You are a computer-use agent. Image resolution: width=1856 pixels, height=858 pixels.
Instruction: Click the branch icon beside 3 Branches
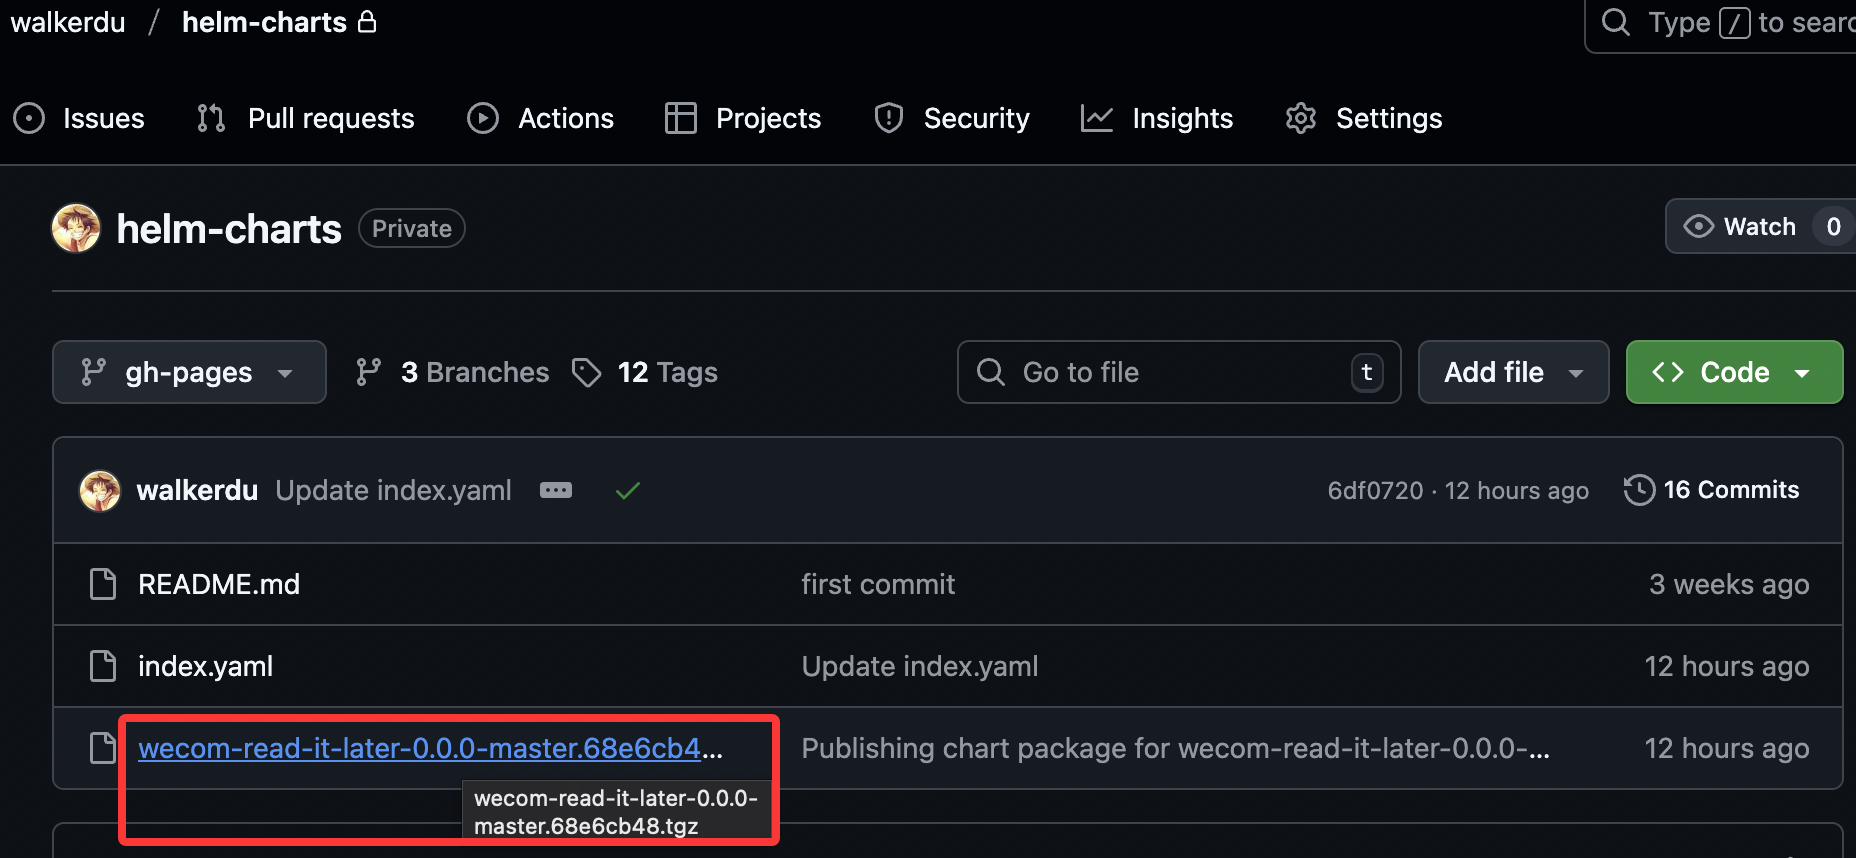tap(368, 373)
